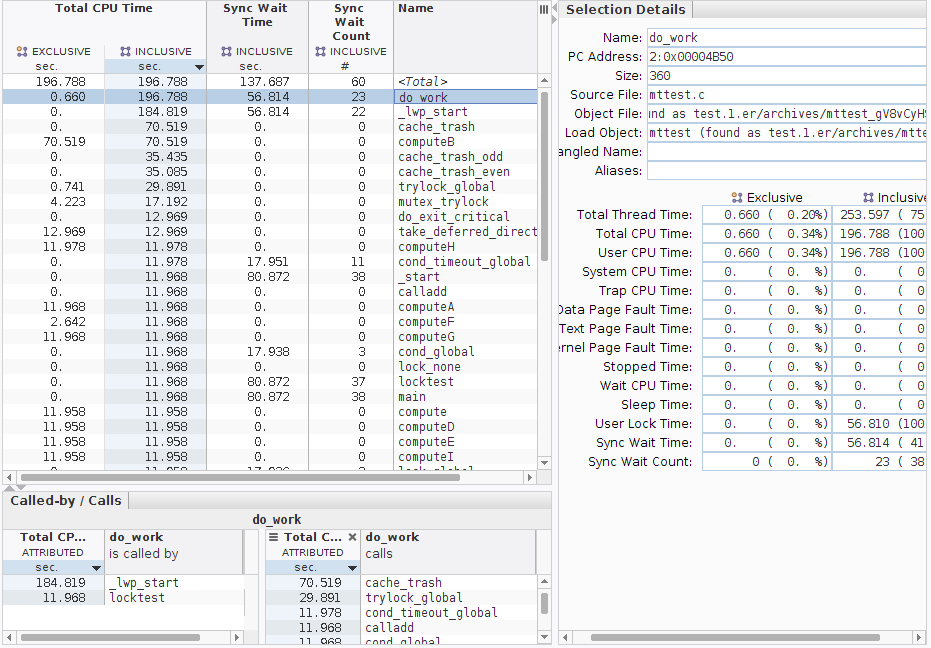The image size is (931, 648).
Task: Click the Inclusive Total CPU Time metric icon
Action: click(125, 52)
